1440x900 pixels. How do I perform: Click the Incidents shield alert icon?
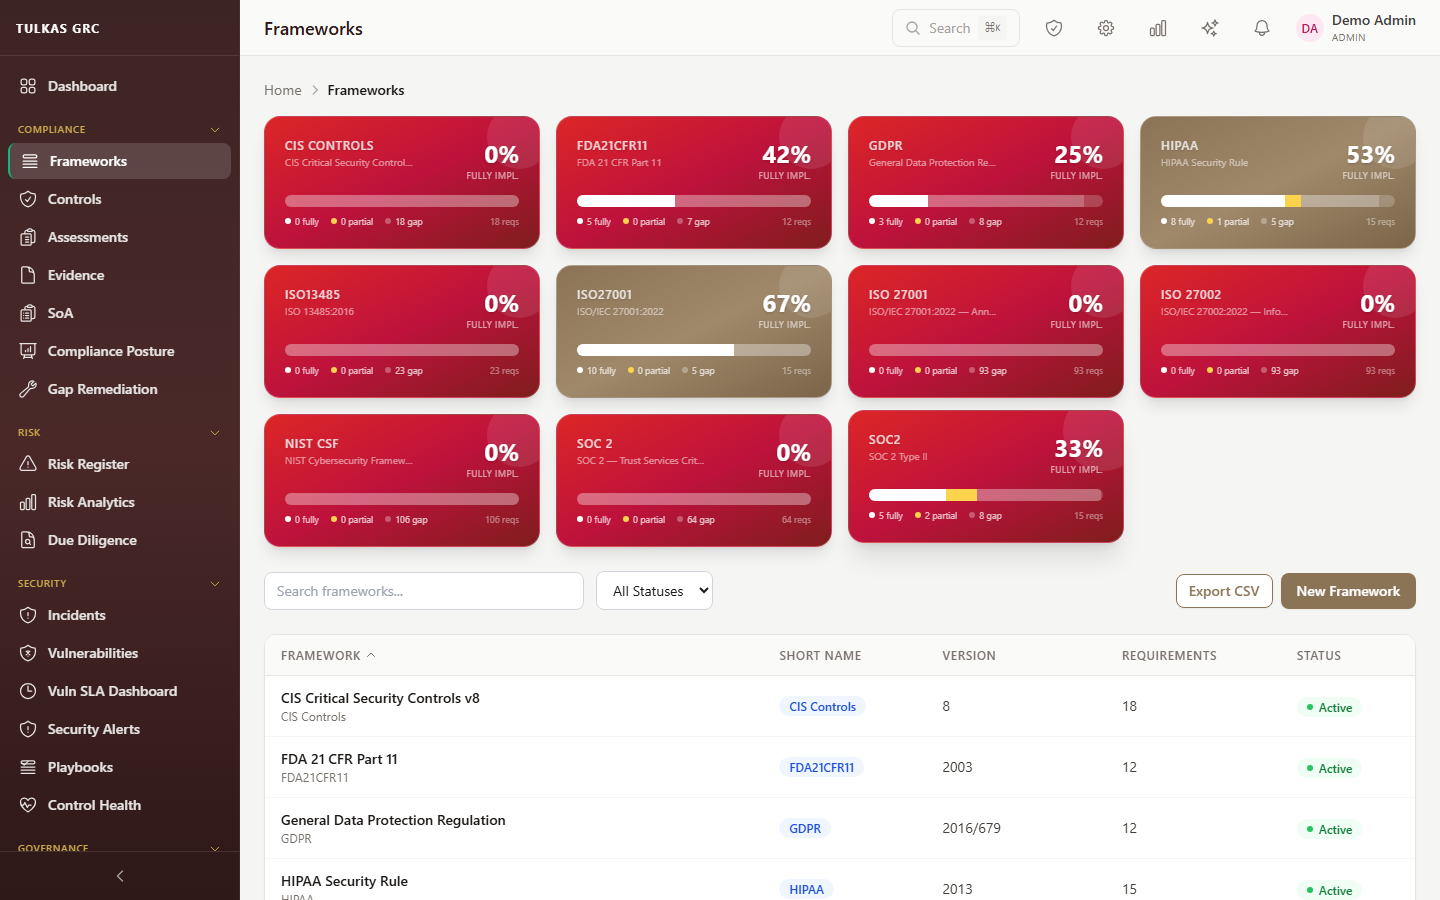(28, 615)
